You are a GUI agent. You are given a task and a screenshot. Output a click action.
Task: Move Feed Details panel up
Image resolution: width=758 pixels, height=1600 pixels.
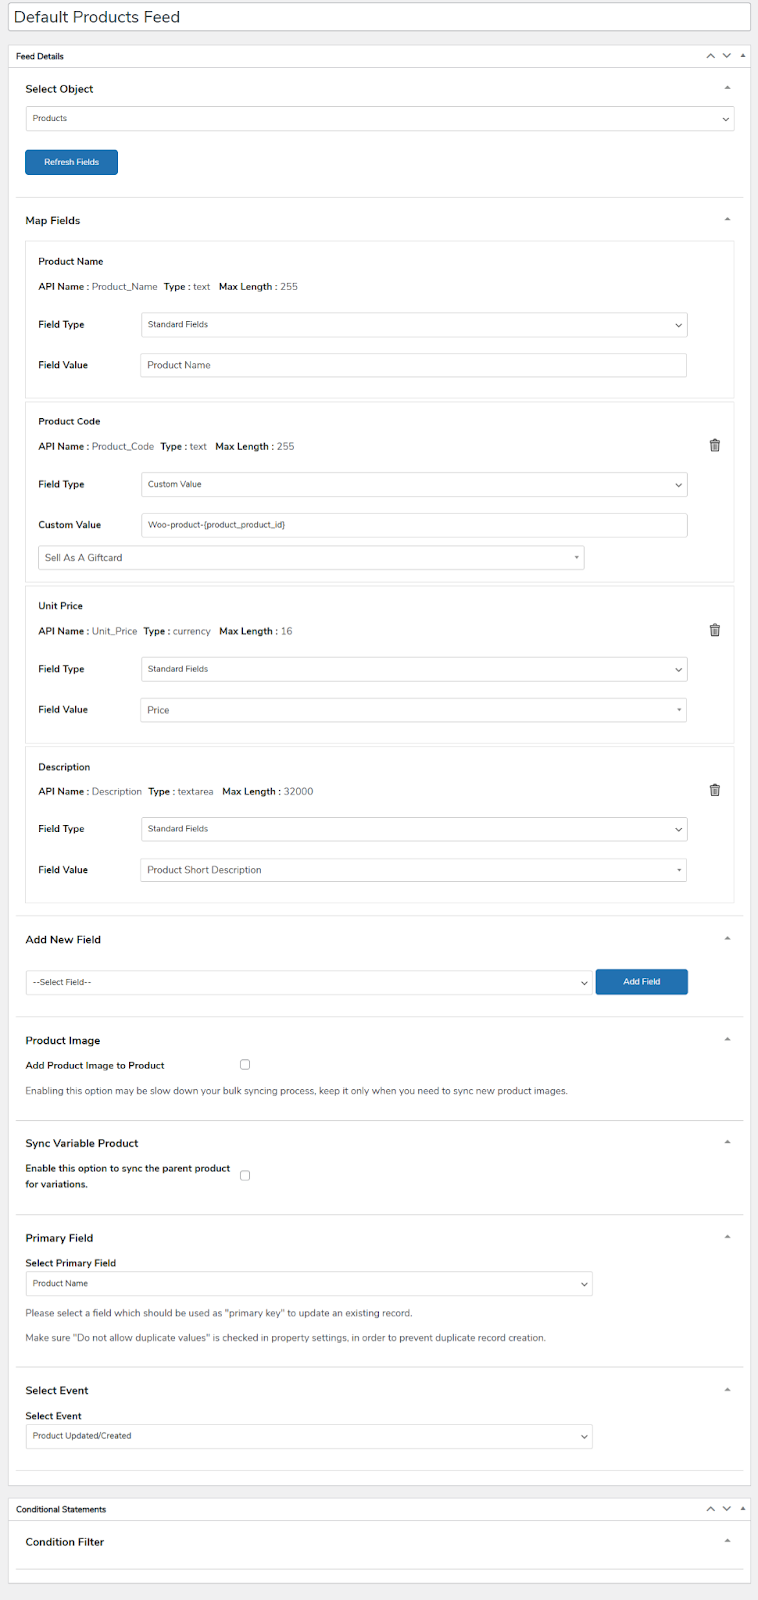[710, 56]
